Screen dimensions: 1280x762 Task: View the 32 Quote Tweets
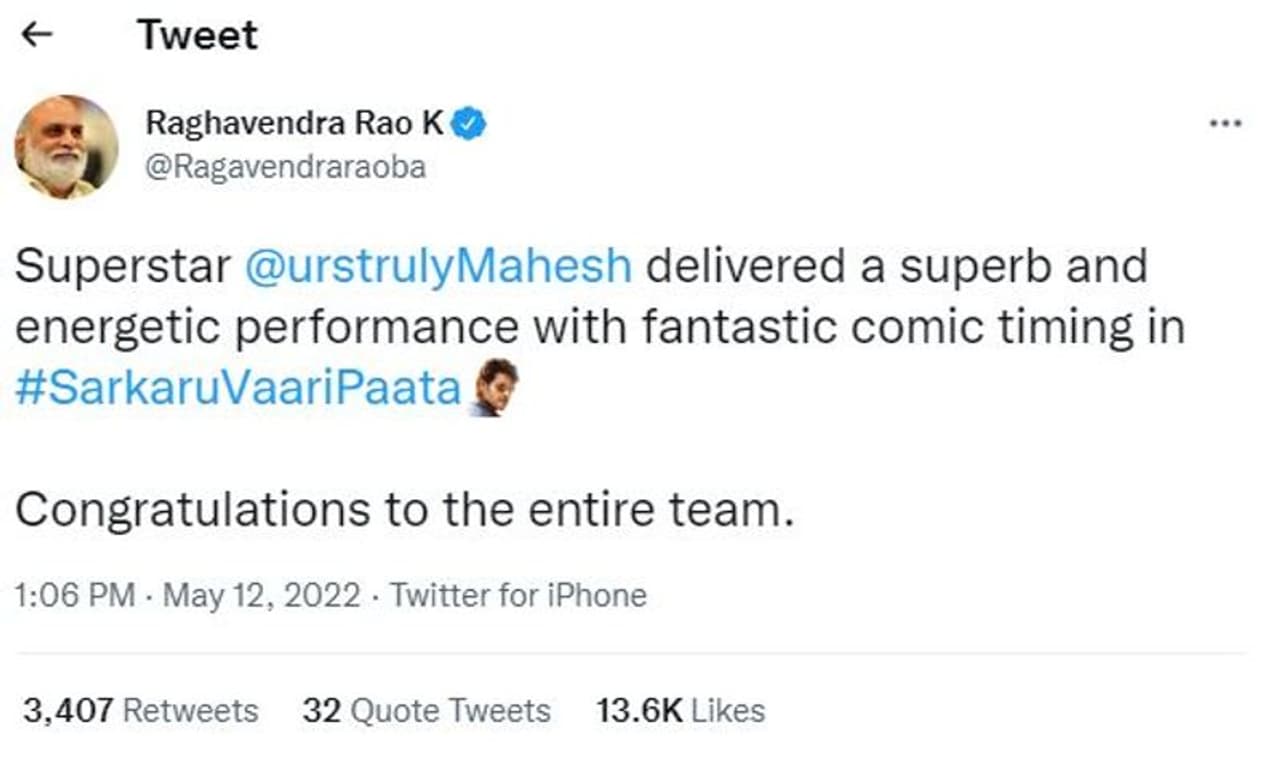click(x=426, y=711)
